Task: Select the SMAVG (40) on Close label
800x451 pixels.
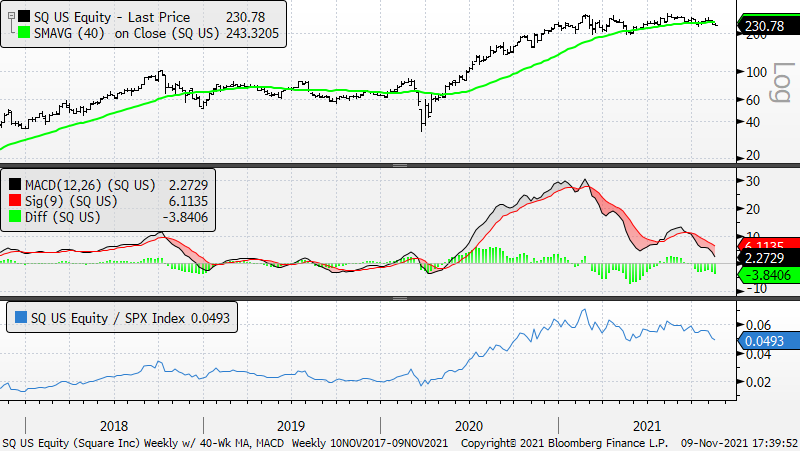Action: coord(126,34)
